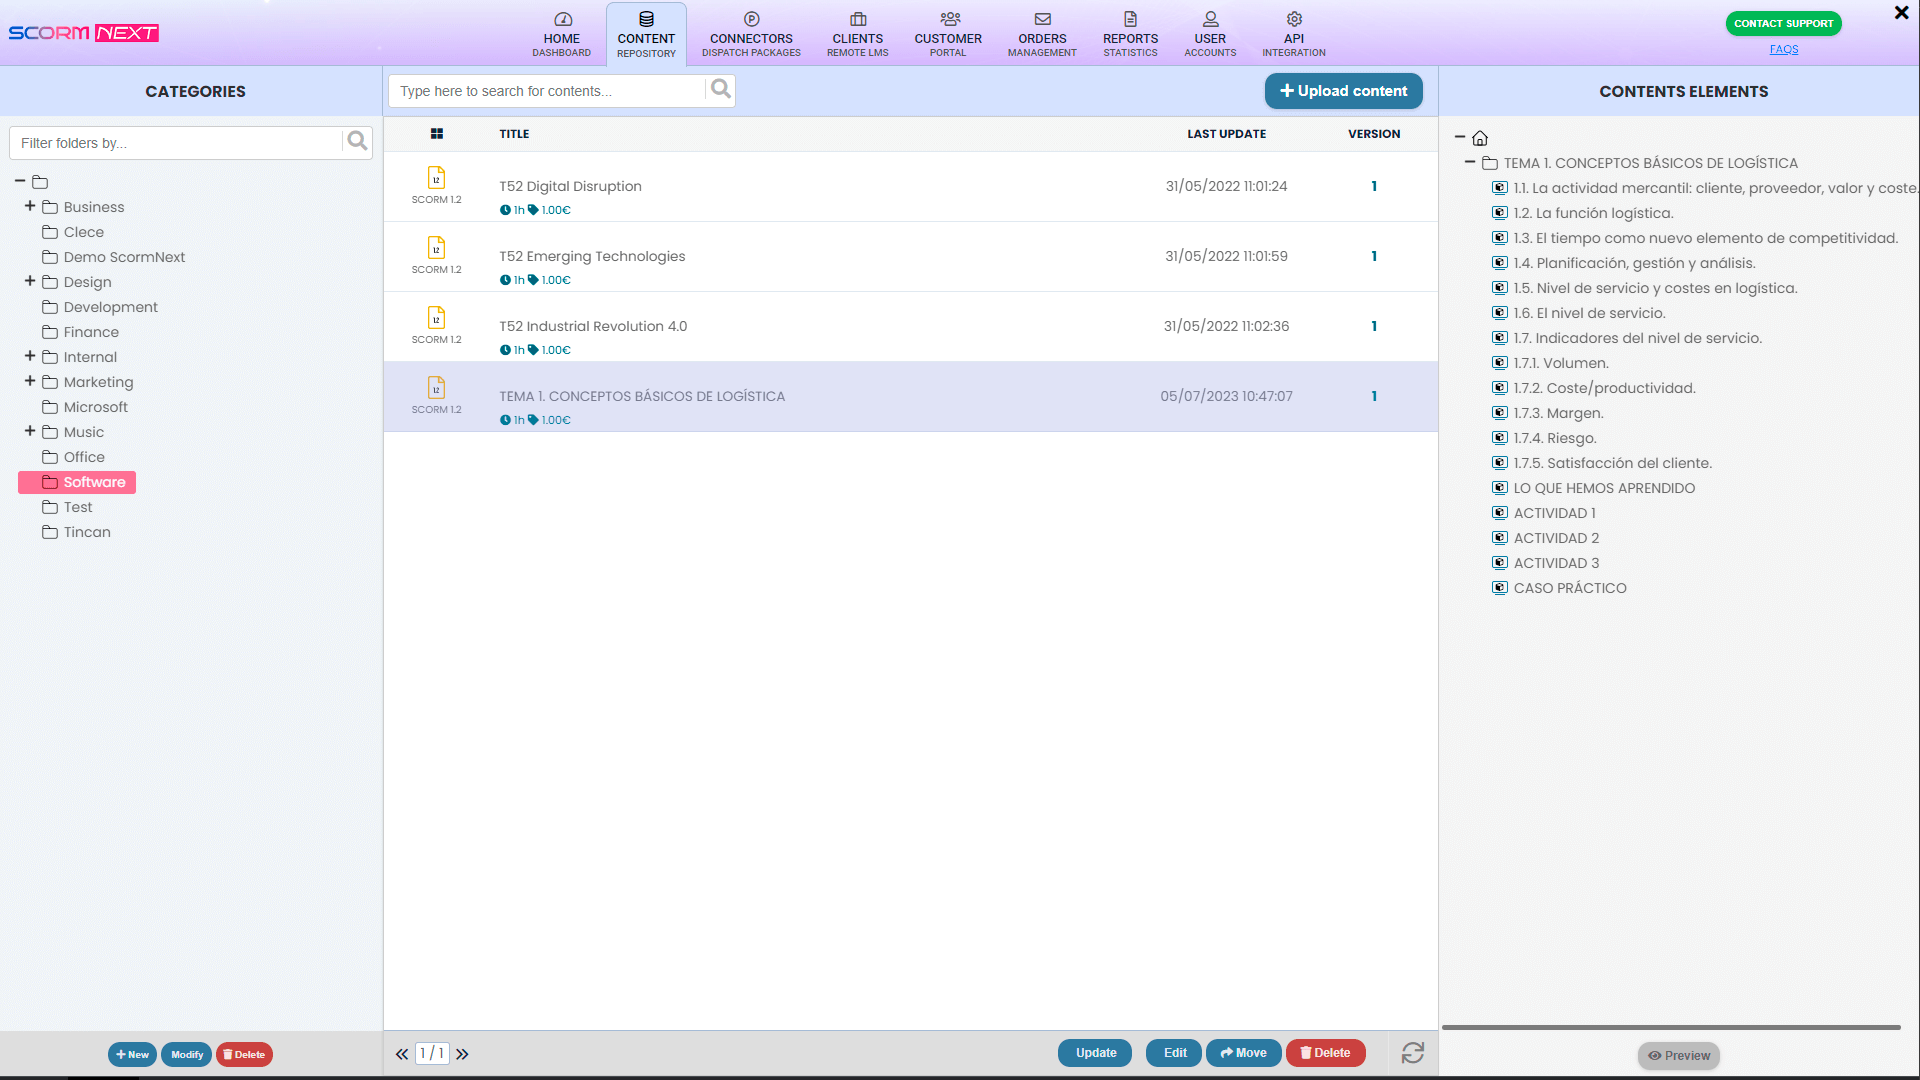This screenshot has height=1080, width=1920.
Task: Click the contents search input field
Action: pyautogui.click(x=550, y=90)
